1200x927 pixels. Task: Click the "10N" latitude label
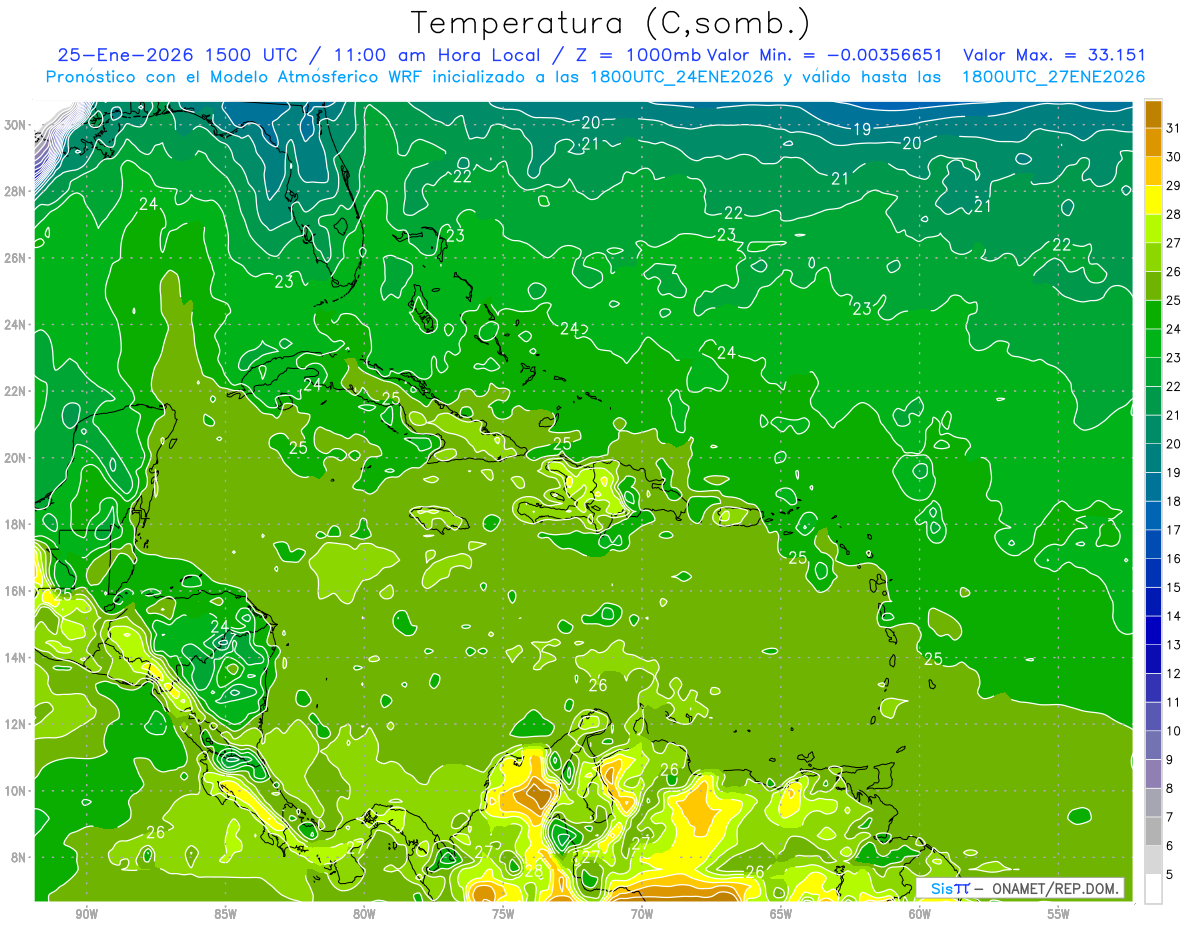click(x=15, y=791)
